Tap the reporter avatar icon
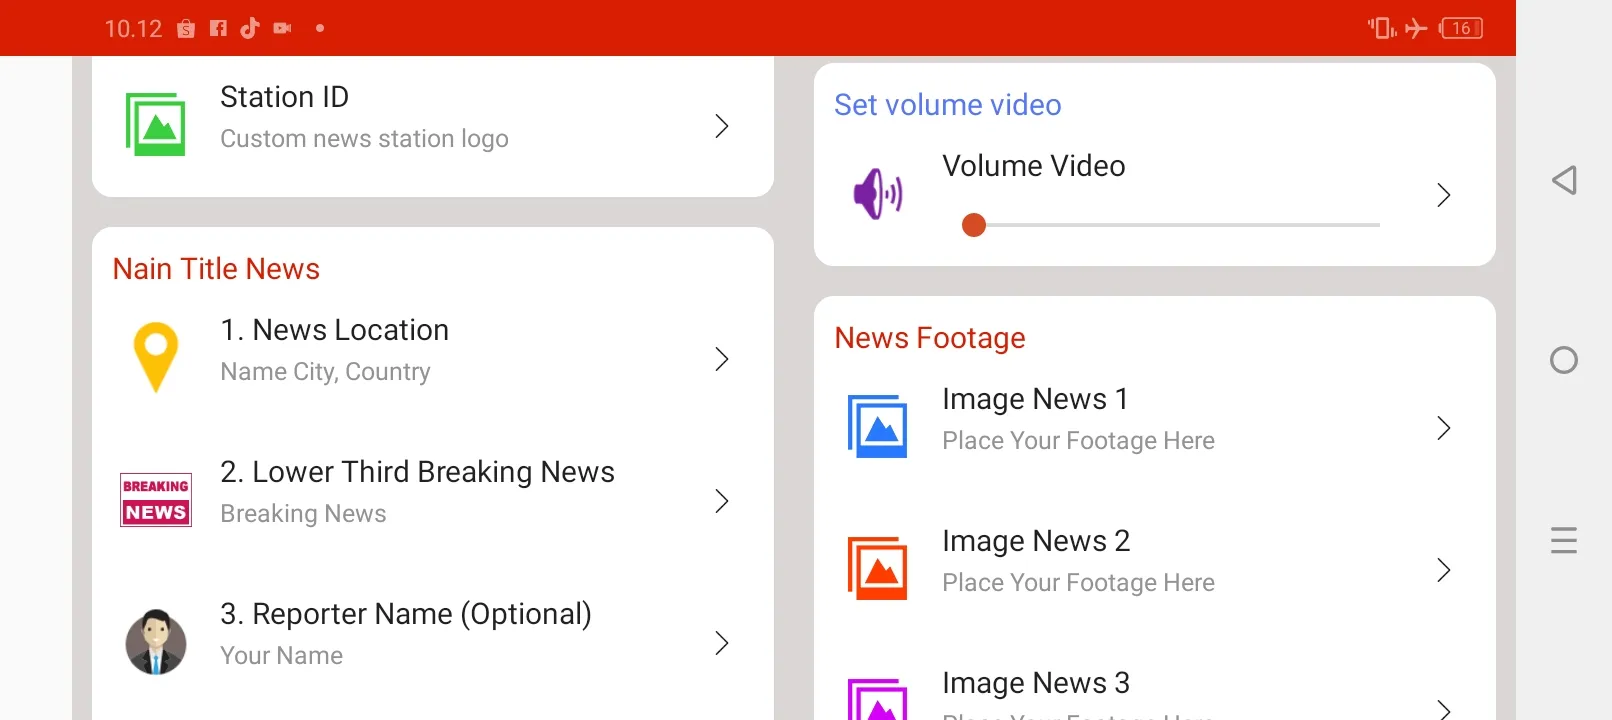 point(156,642)
